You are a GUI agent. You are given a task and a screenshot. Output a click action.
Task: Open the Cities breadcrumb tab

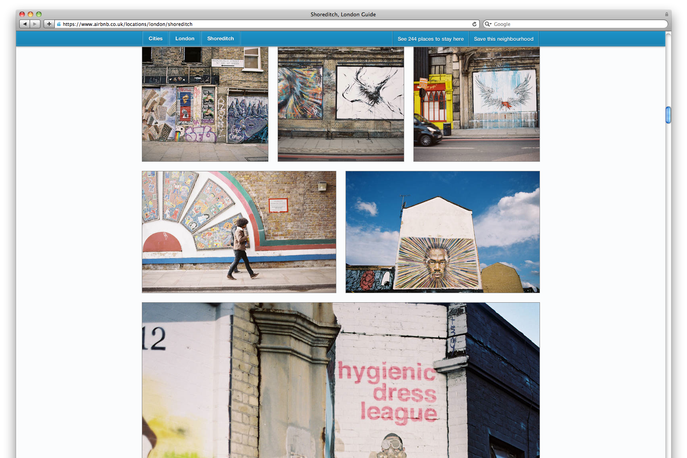155,39
